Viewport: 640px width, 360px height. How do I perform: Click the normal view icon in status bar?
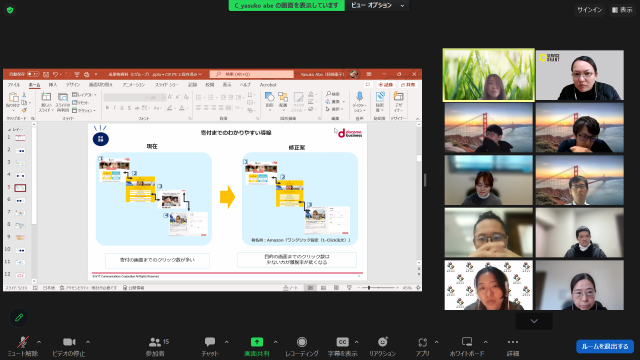tap(310, 288)
